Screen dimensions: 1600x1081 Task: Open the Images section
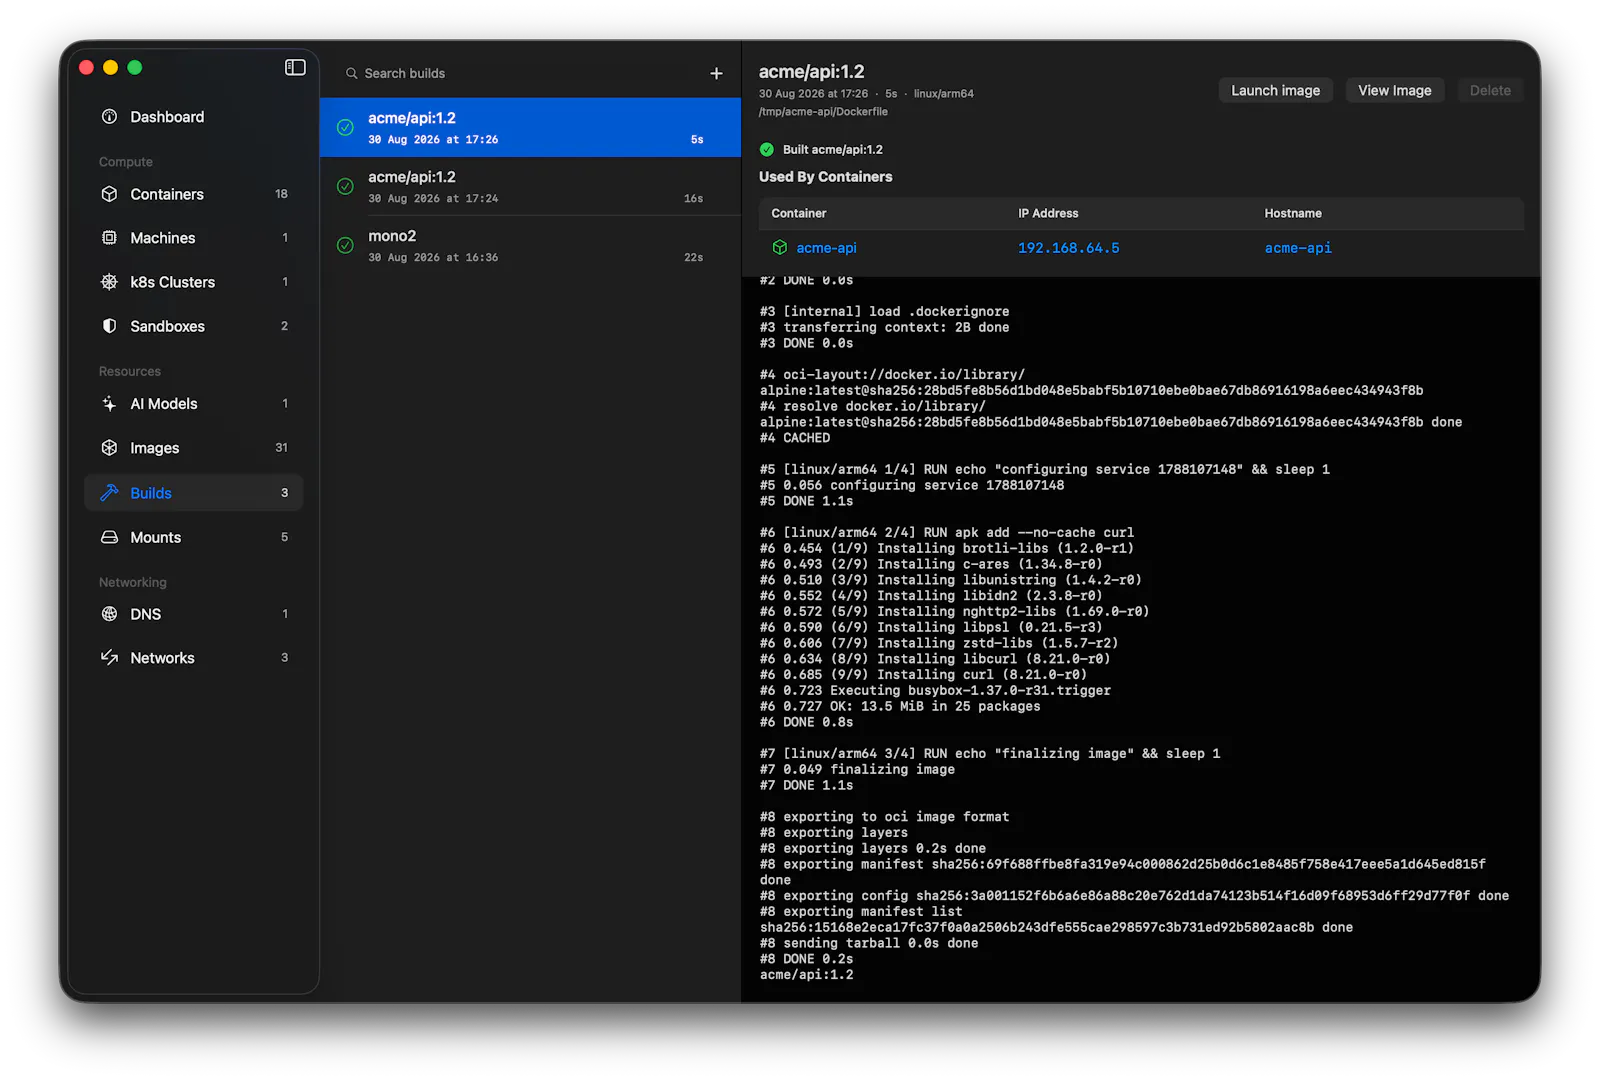tap(194, 448)
